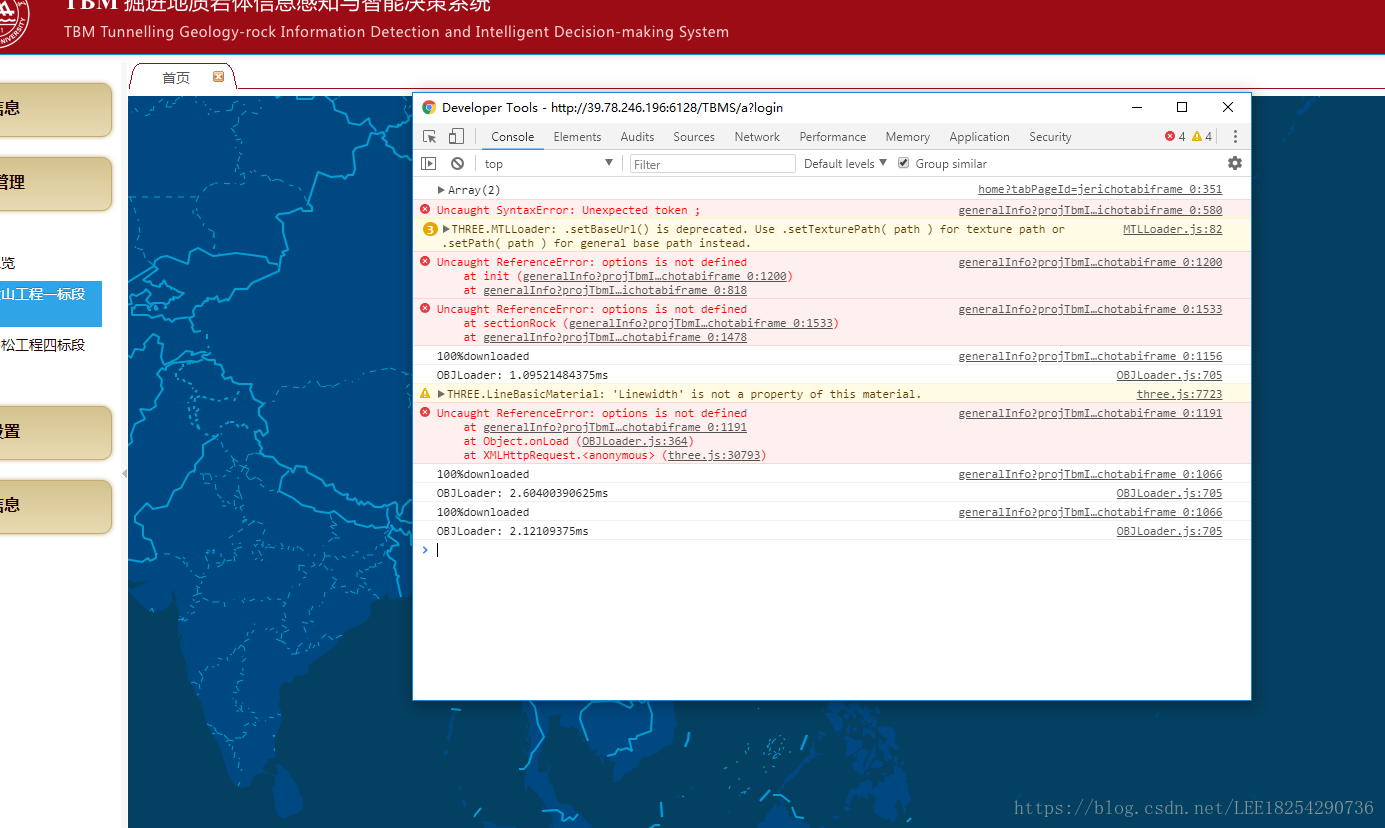Expand the THREE.LineBasicMaterial warning message

point(441,394)
